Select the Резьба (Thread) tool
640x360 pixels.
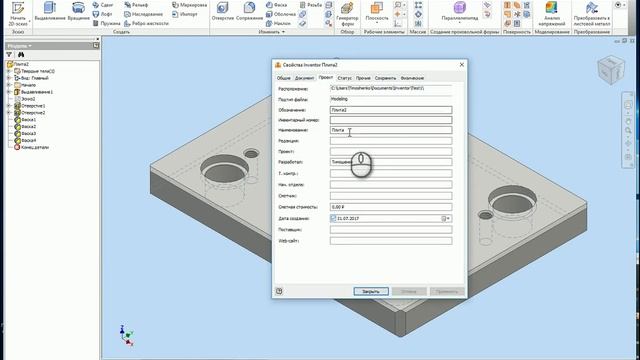(311, 5)
